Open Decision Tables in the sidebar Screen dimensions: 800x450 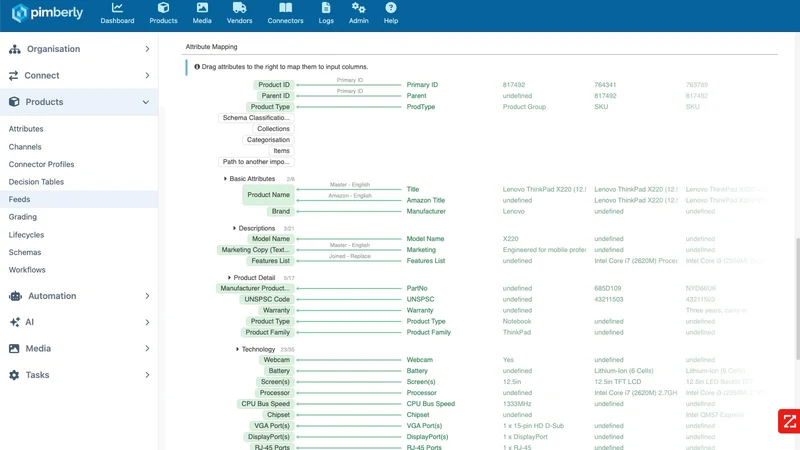click(36, 182)
